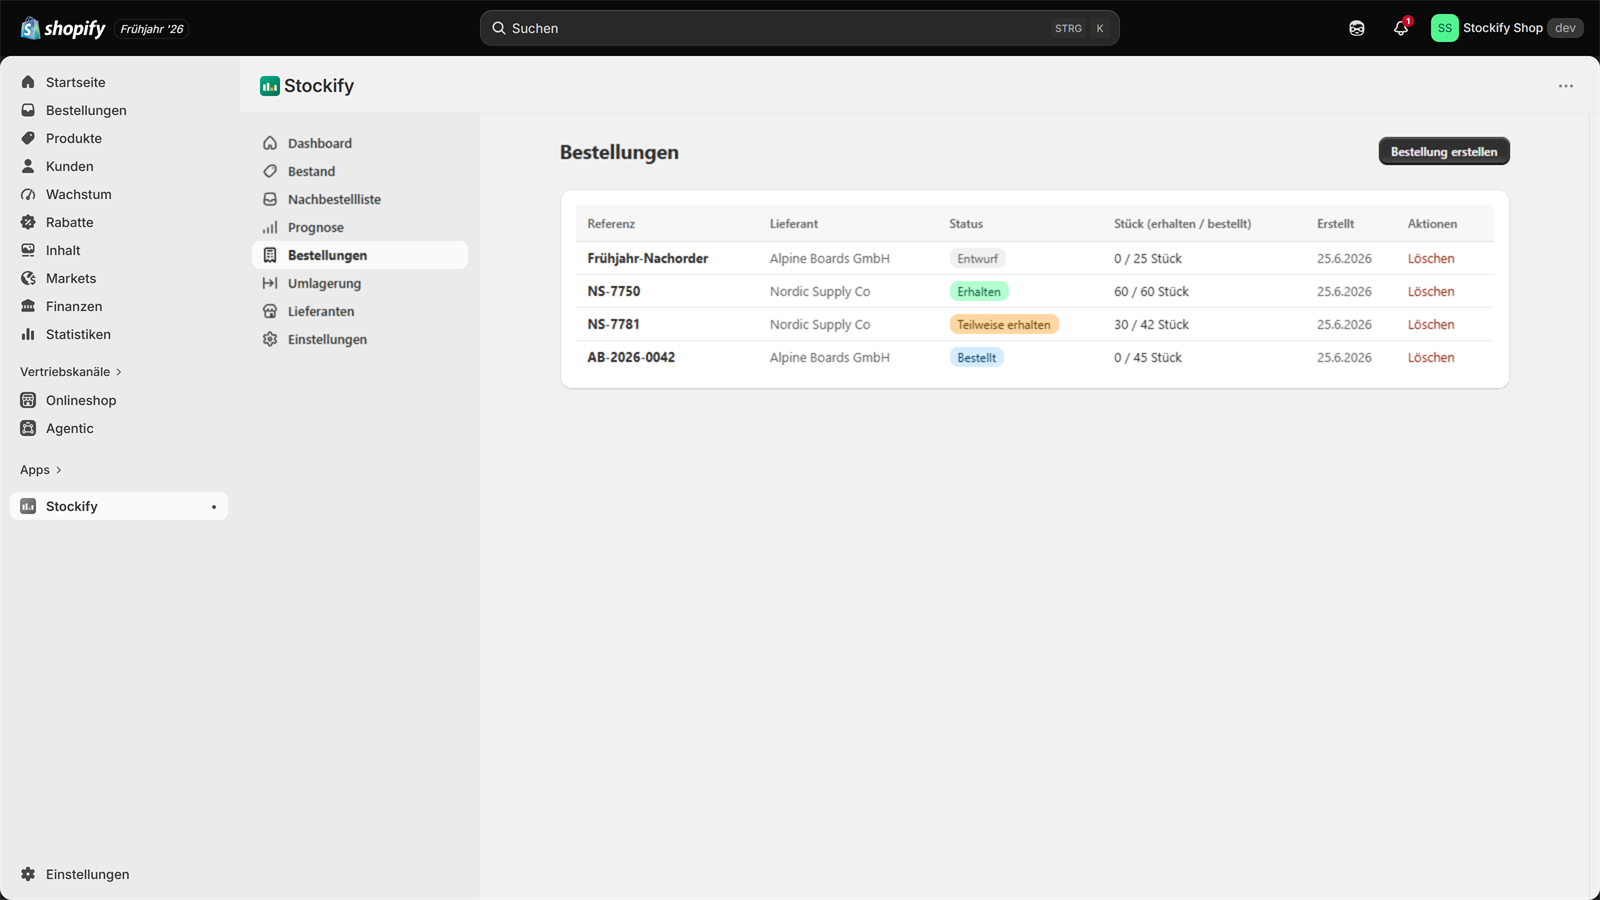Screen dimensions: 1600x900
Task: Open the Frühjahr-Nachorder reference
Action: pyautogui.click(x=648, y=258)
